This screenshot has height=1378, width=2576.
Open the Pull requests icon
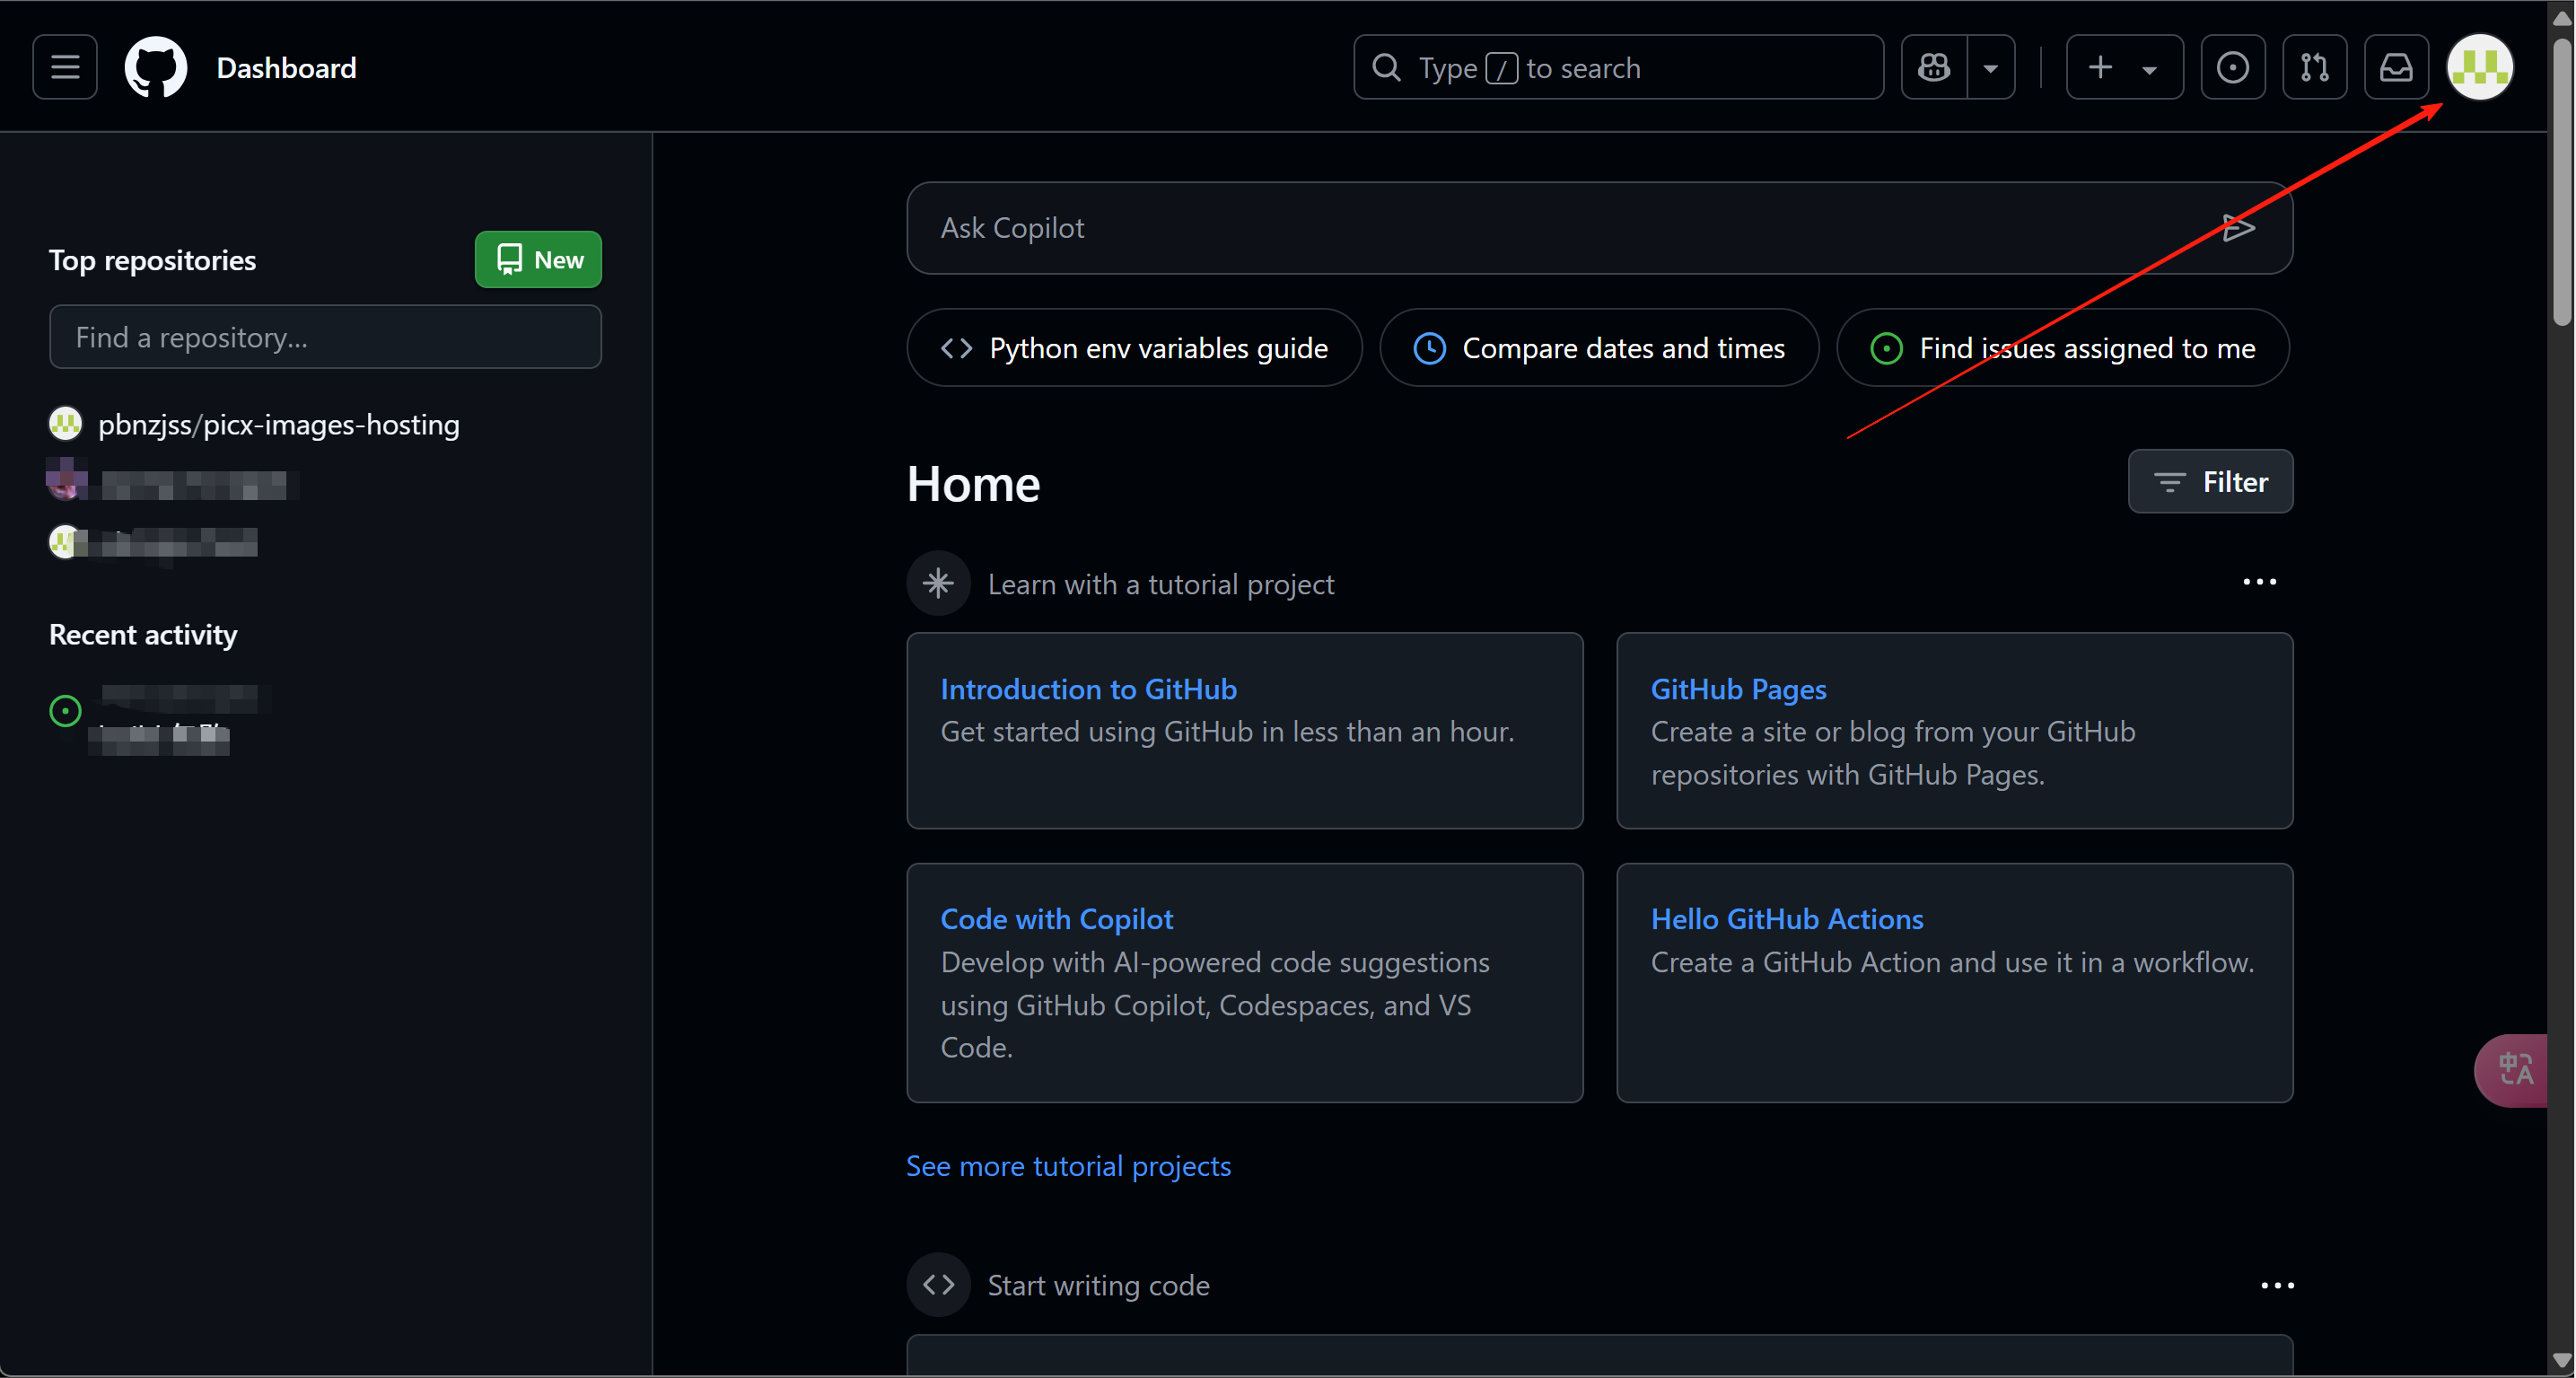click(x=2315, y=67)
